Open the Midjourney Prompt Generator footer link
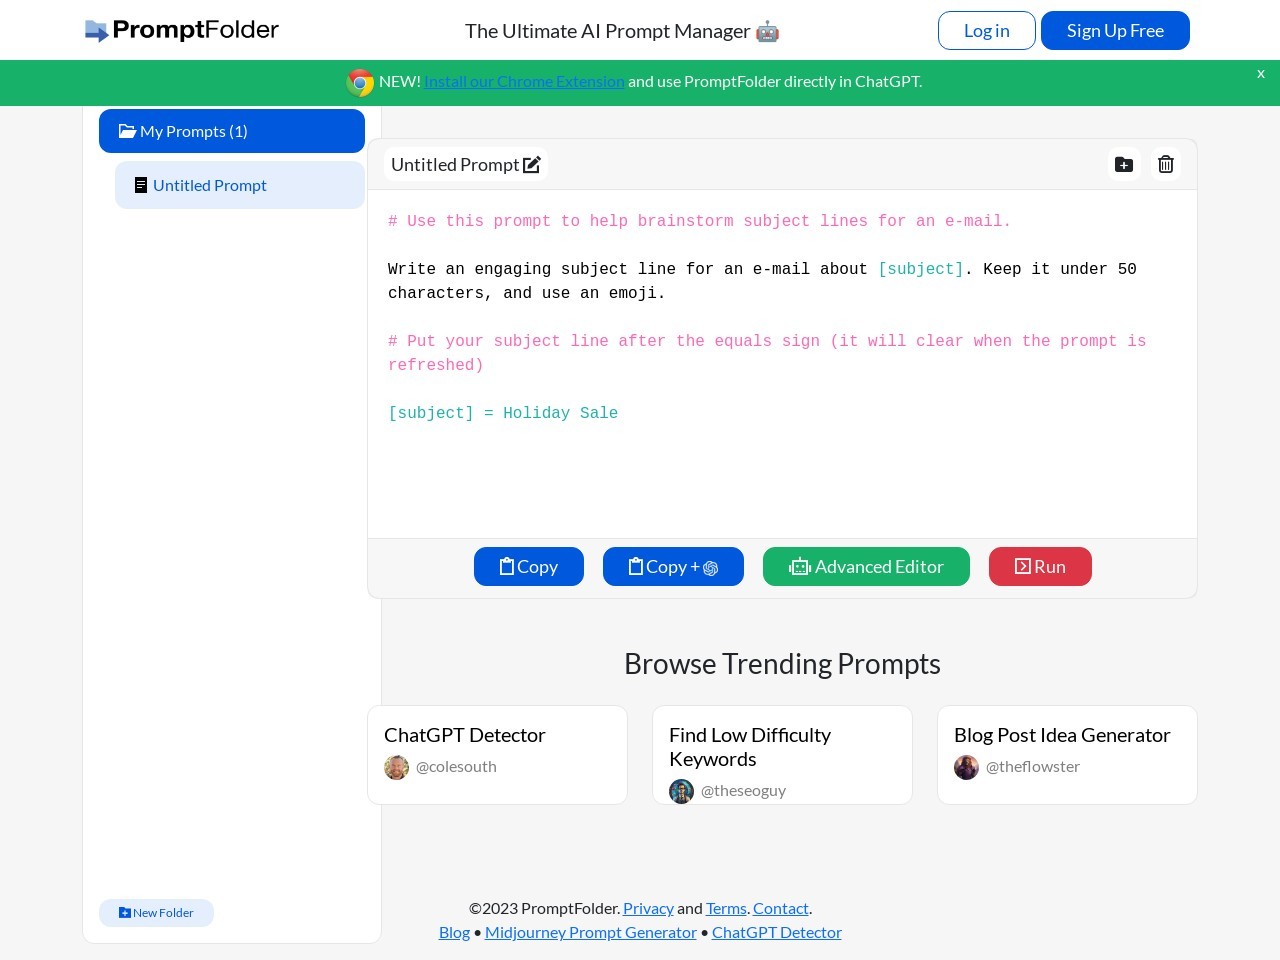Screen dimensions: 1280x960 591,932
